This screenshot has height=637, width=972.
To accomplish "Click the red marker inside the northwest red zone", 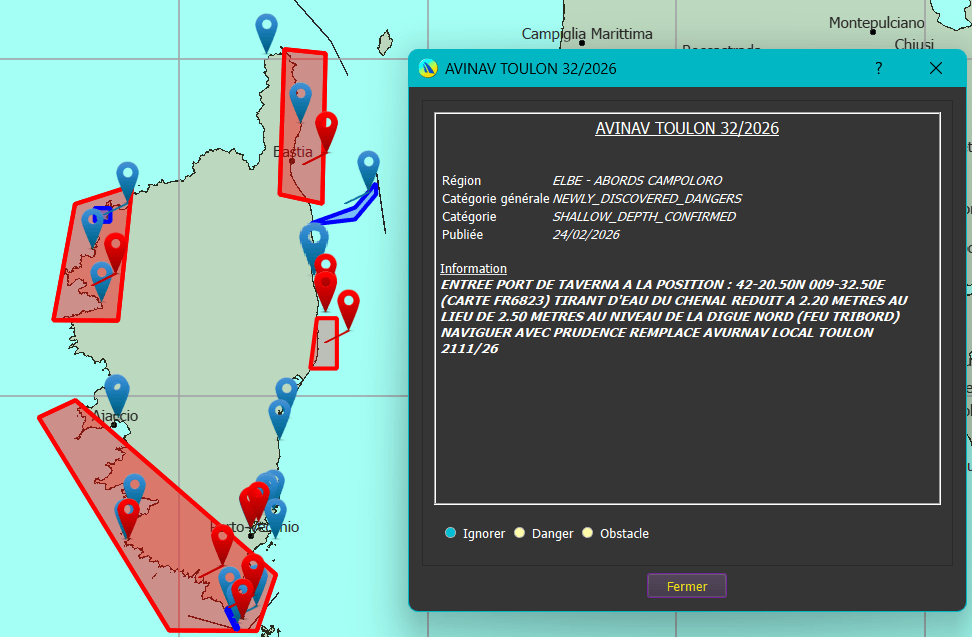I will (x=115, y=248).
